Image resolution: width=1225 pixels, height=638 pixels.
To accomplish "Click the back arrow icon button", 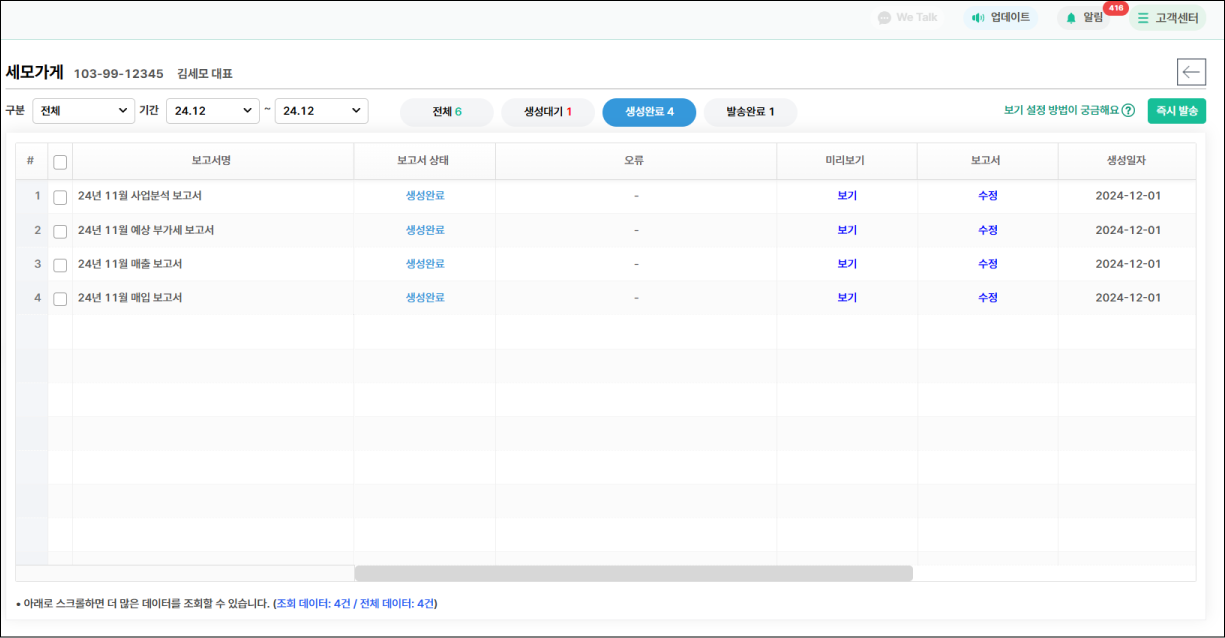I will pos(1191,72).
